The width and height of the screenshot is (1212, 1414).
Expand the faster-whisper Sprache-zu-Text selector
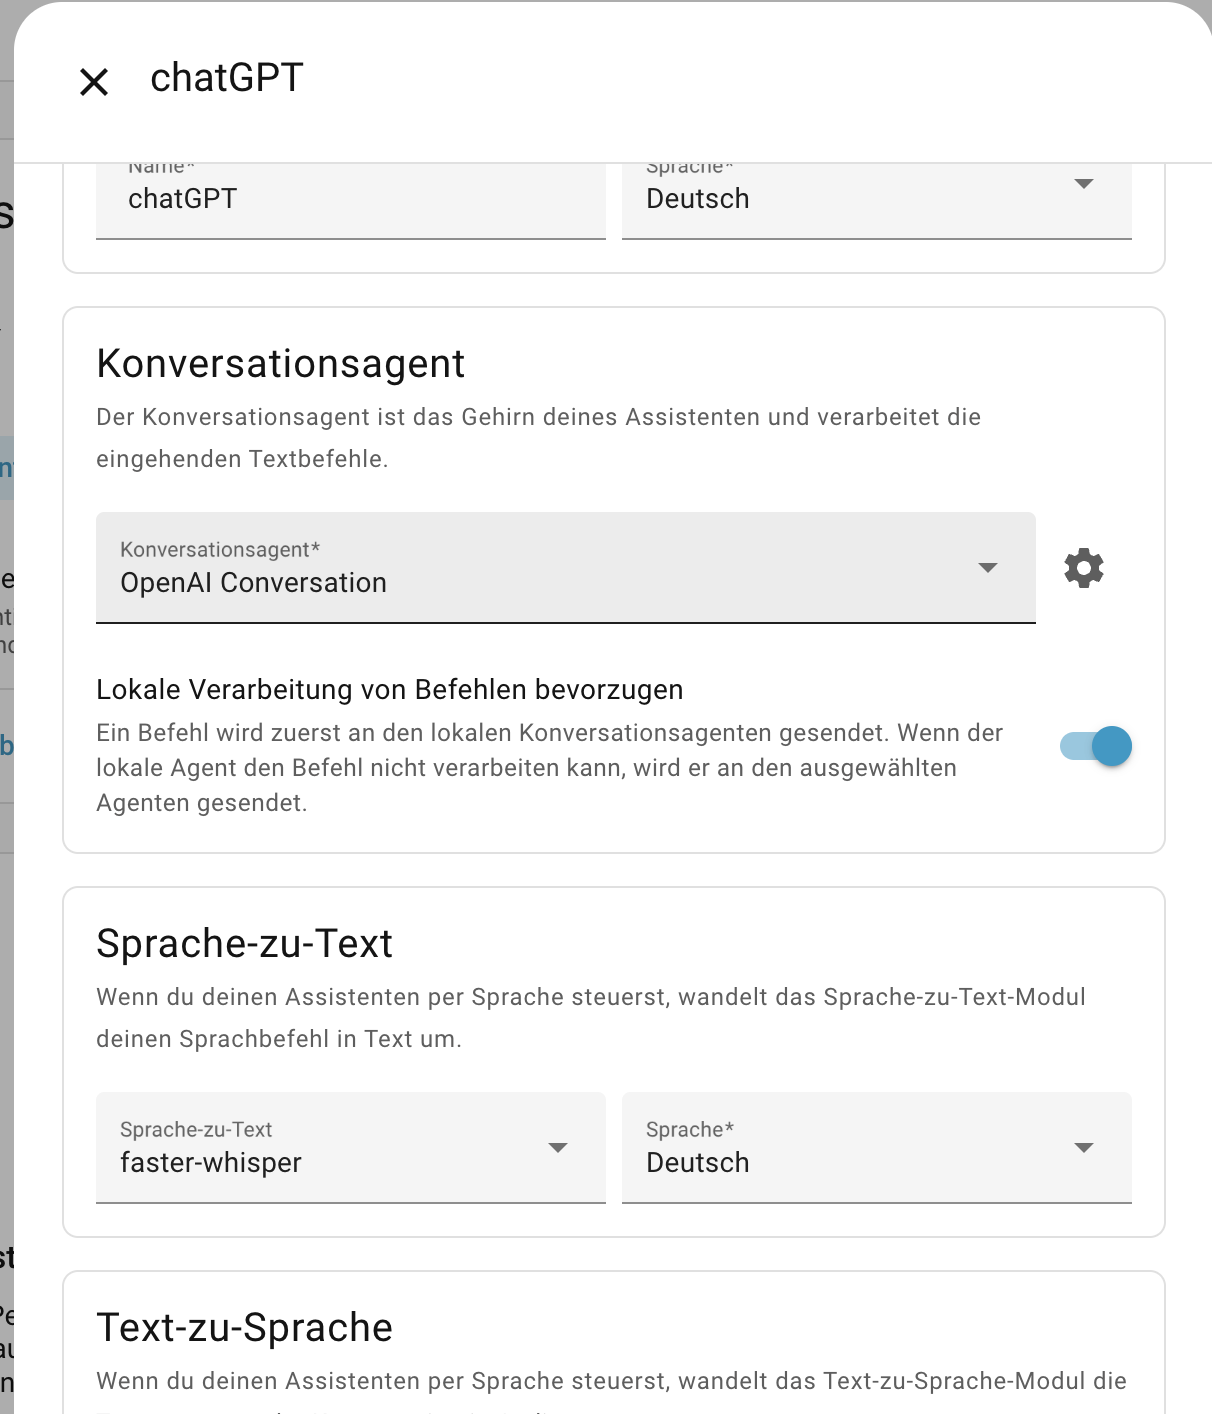tap(330, 1148)
